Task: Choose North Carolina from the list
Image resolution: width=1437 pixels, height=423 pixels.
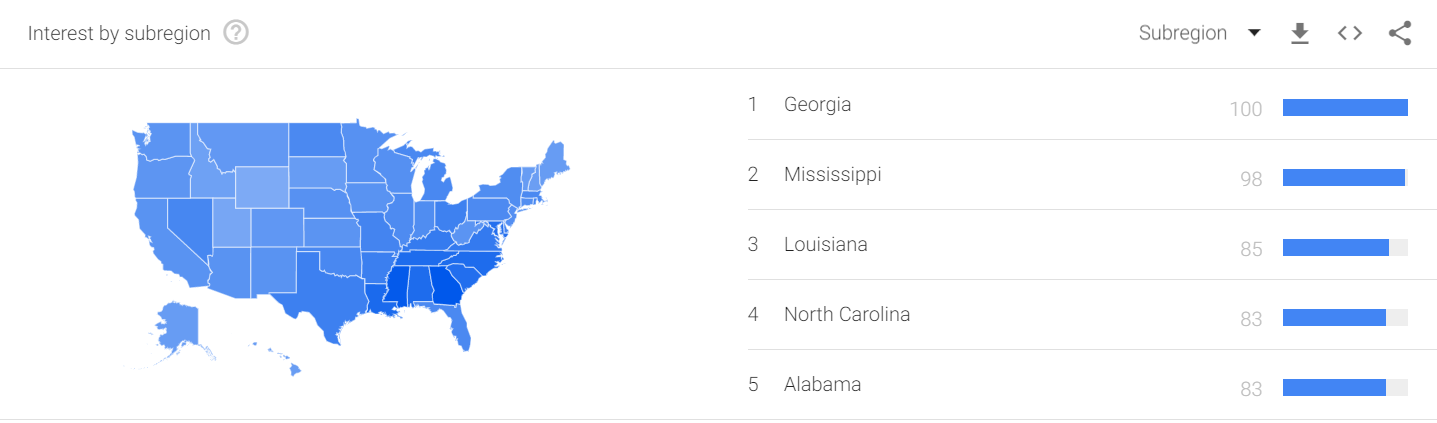Action: click(846, 314)
